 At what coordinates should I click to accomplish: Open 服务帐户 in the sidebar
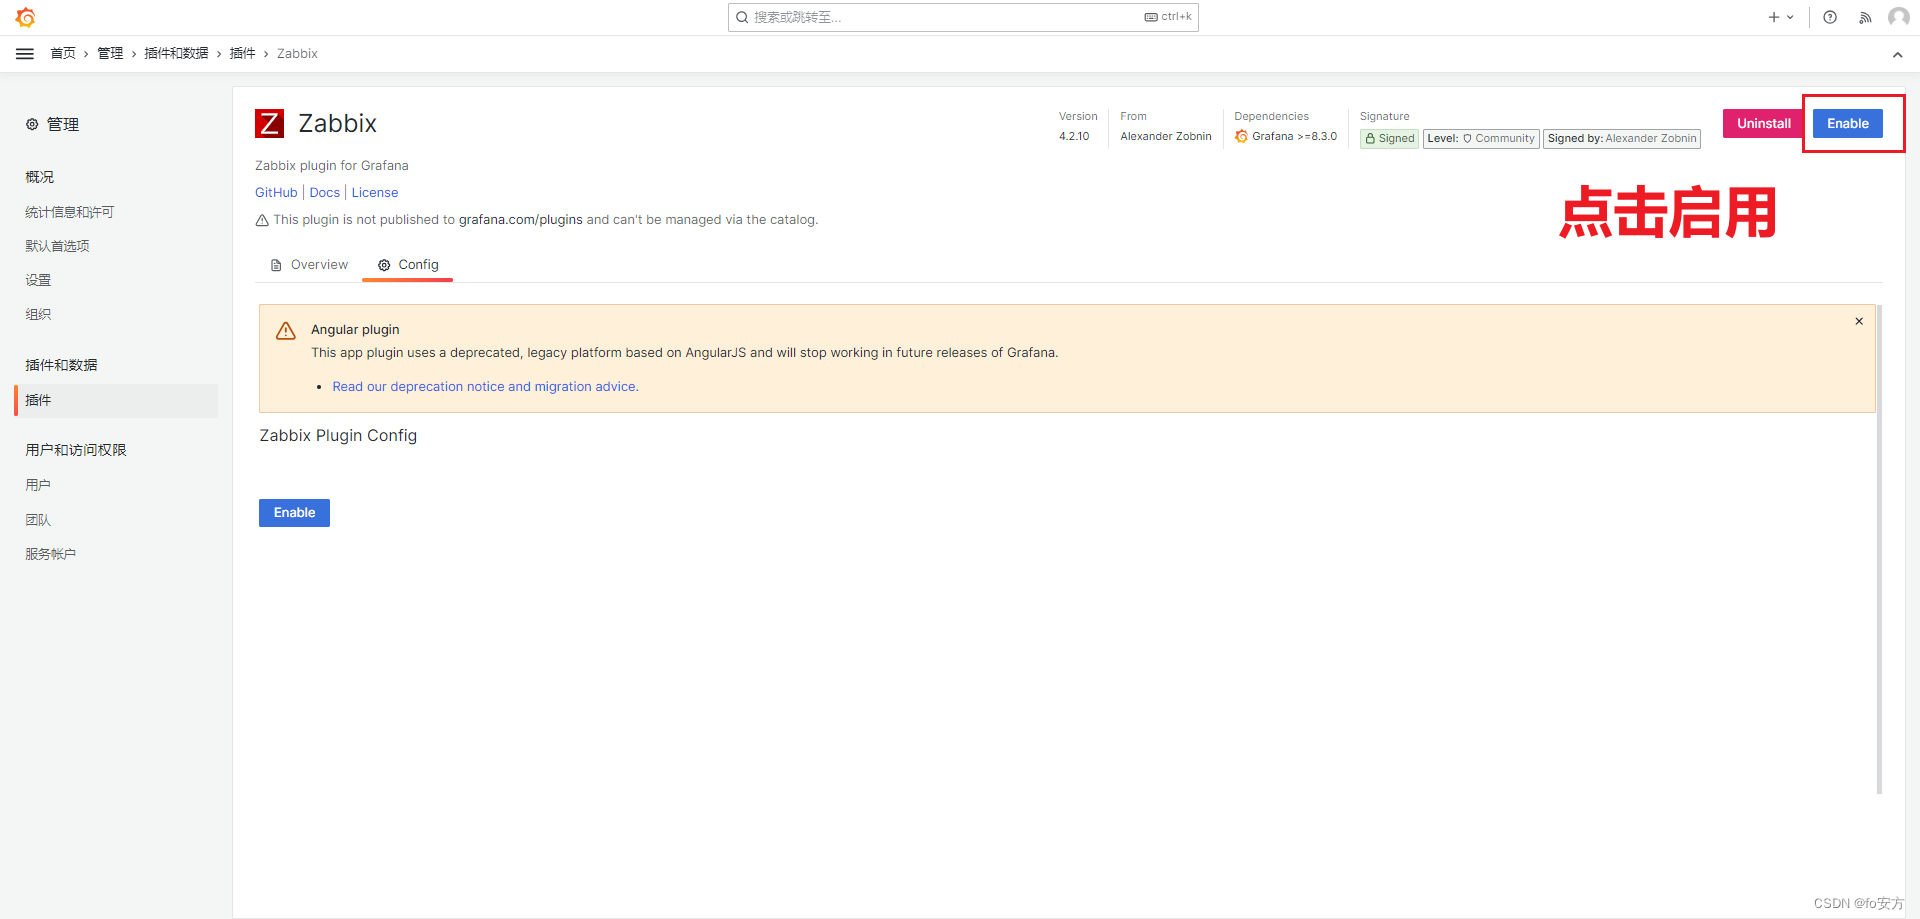(50, 554)
